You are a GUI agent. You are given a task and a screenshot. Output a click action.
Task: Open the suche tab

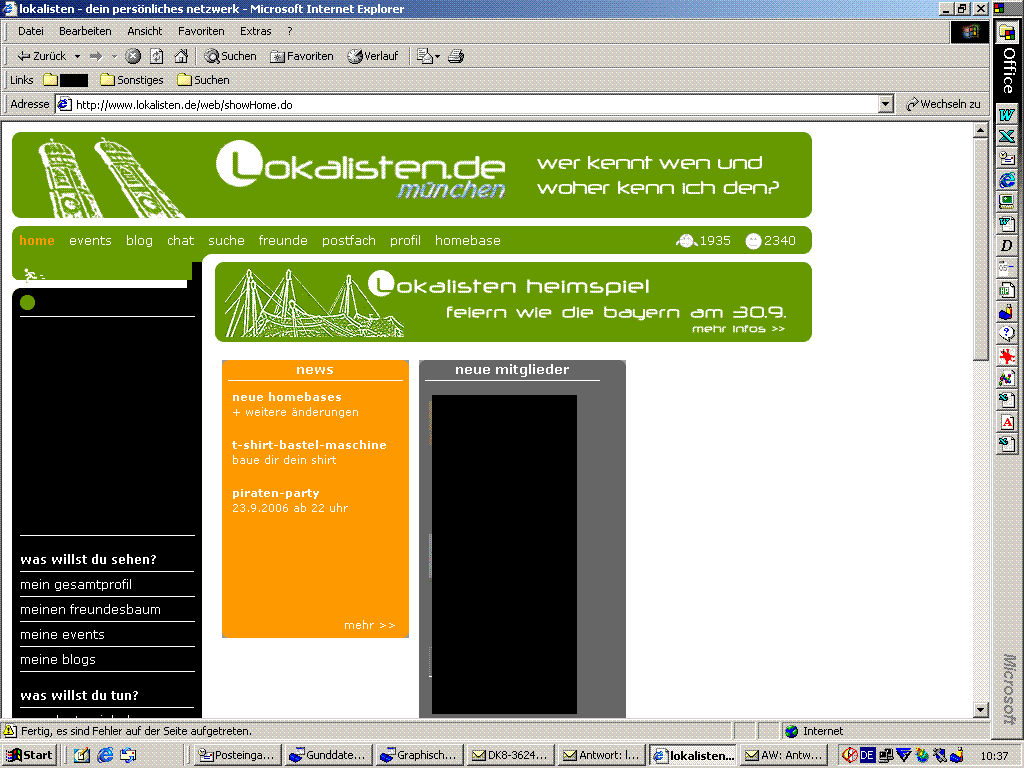[226, 240]
